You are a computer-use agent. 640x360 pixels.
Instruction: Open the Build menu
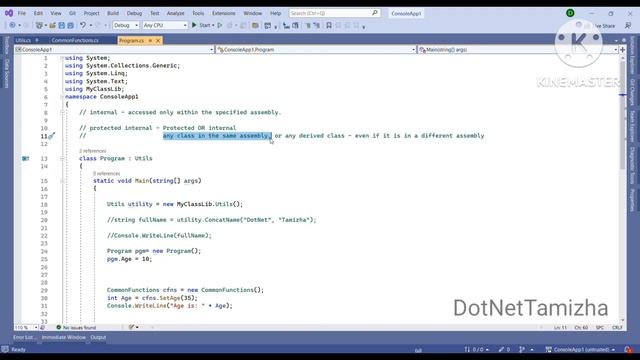coord(113,13)
